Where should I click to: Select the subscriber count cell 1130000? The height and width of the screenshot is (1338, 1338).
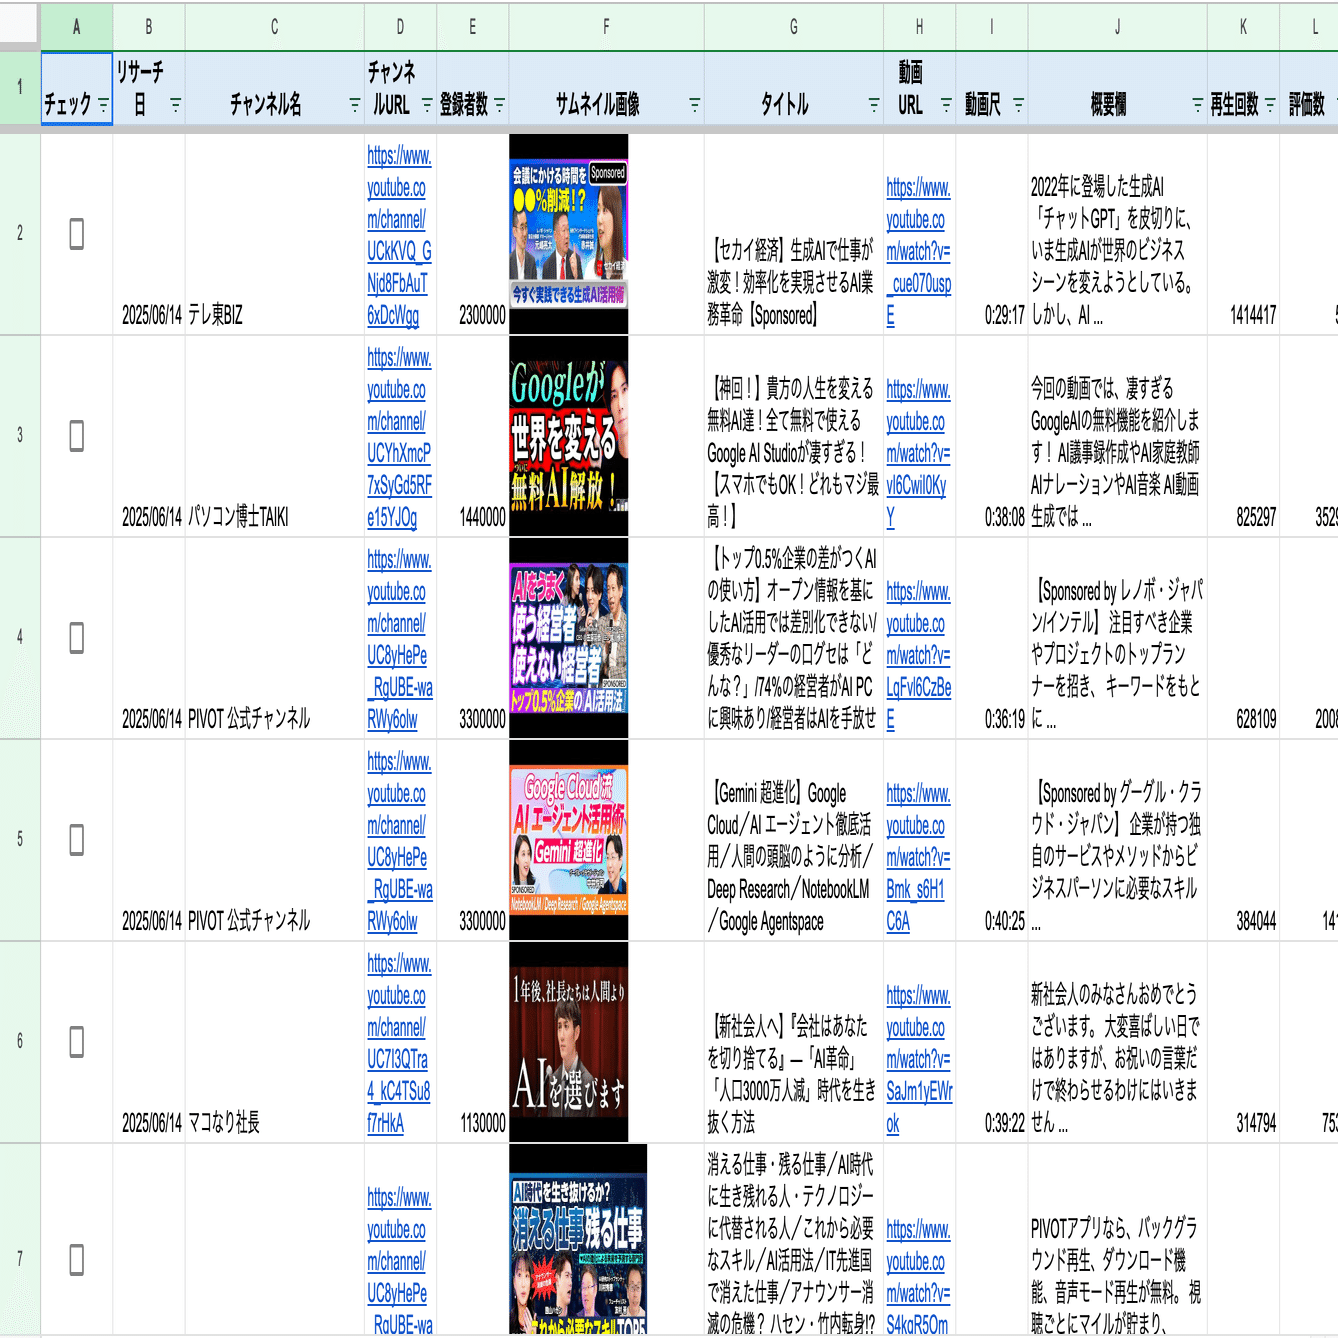(473, 1042)
